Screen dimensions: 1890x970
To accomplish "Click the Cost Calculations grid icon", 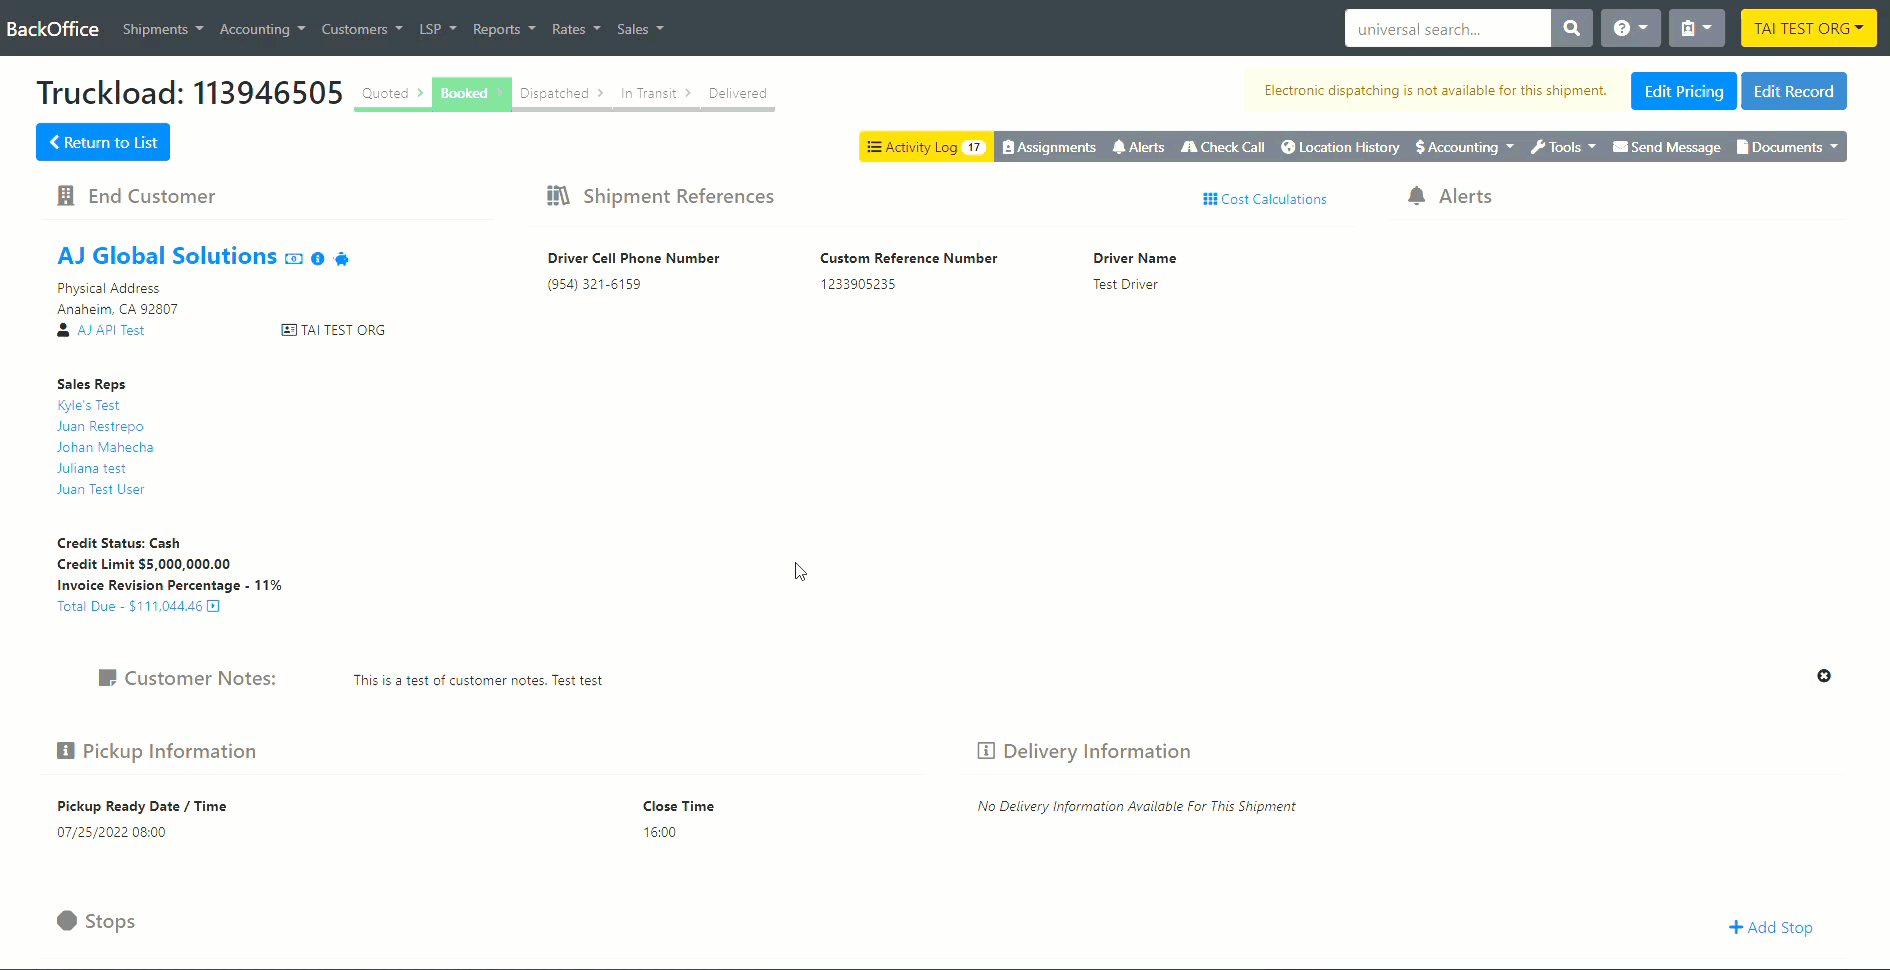I will (1210, 199).
